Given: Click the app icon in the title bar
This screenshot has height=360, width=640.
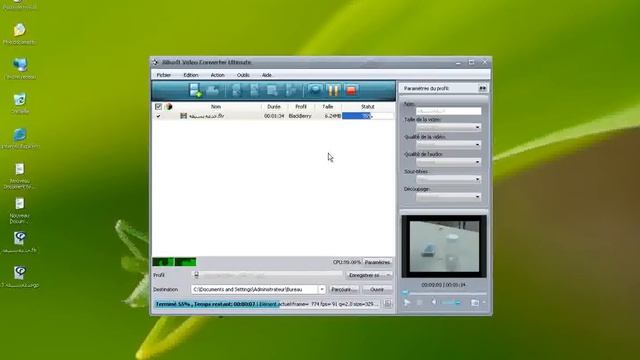Looking at the screenshot, I should (x=155, y=62).
